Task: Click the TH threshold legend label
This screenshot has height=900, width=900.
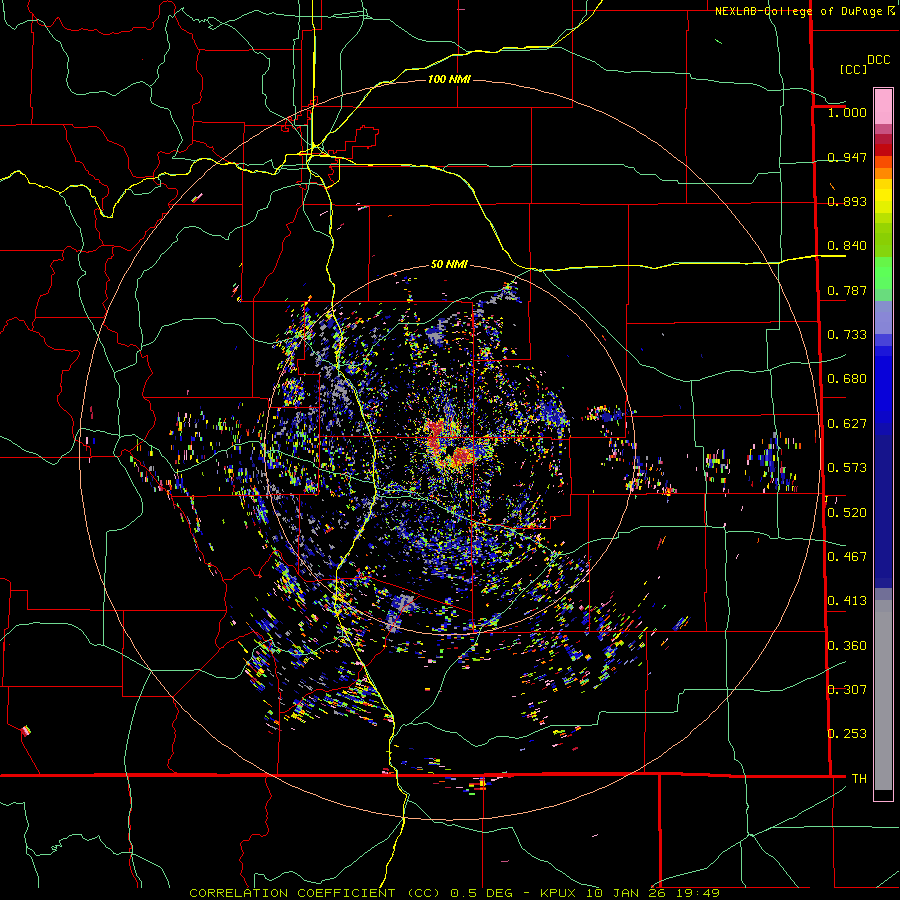Action: 859,779
